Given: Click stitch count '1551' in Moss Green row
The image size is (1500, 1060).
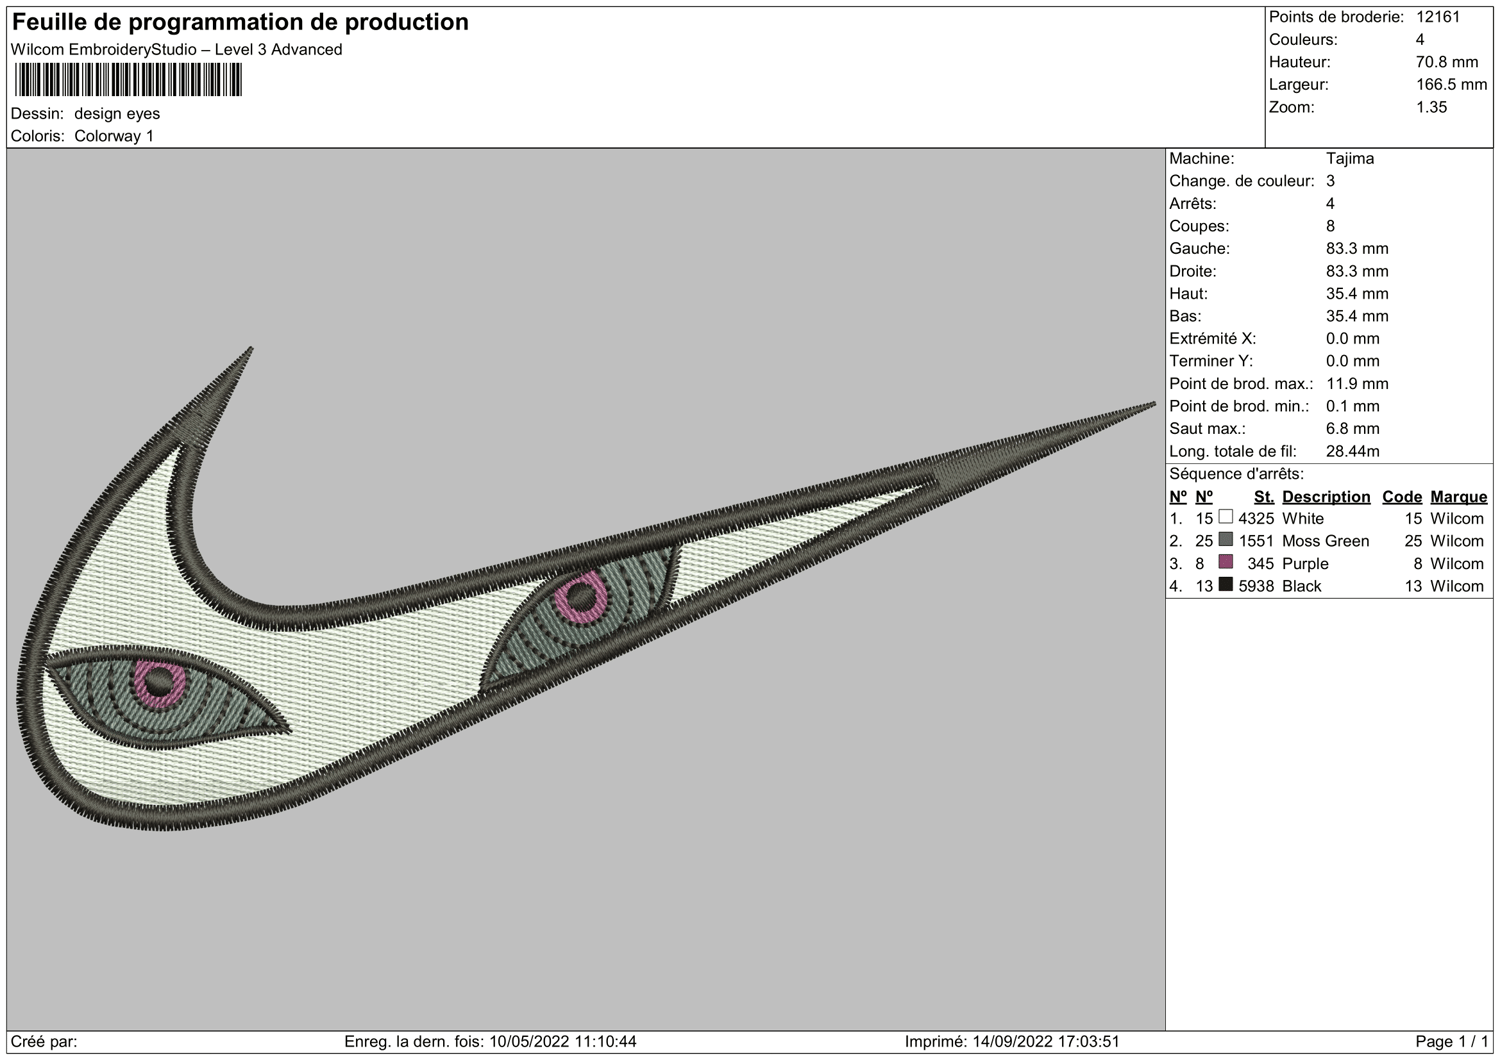Looking at the screenshot, I should pyautogui.click(x=1256, y=541).
